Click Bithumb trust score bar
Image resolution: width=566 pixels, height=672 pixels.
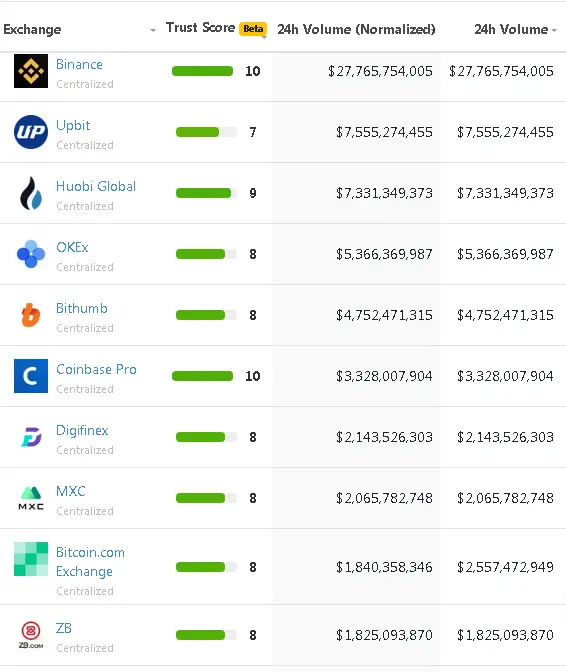click(207, 315)
